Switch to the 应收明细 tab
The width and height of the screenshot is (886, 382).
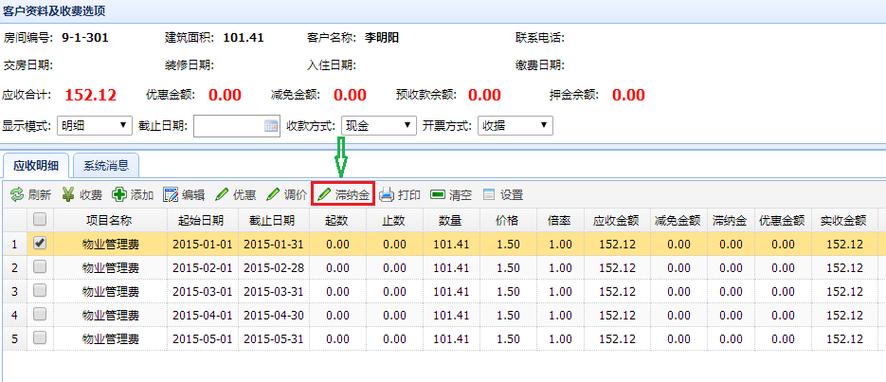[36, 166]
